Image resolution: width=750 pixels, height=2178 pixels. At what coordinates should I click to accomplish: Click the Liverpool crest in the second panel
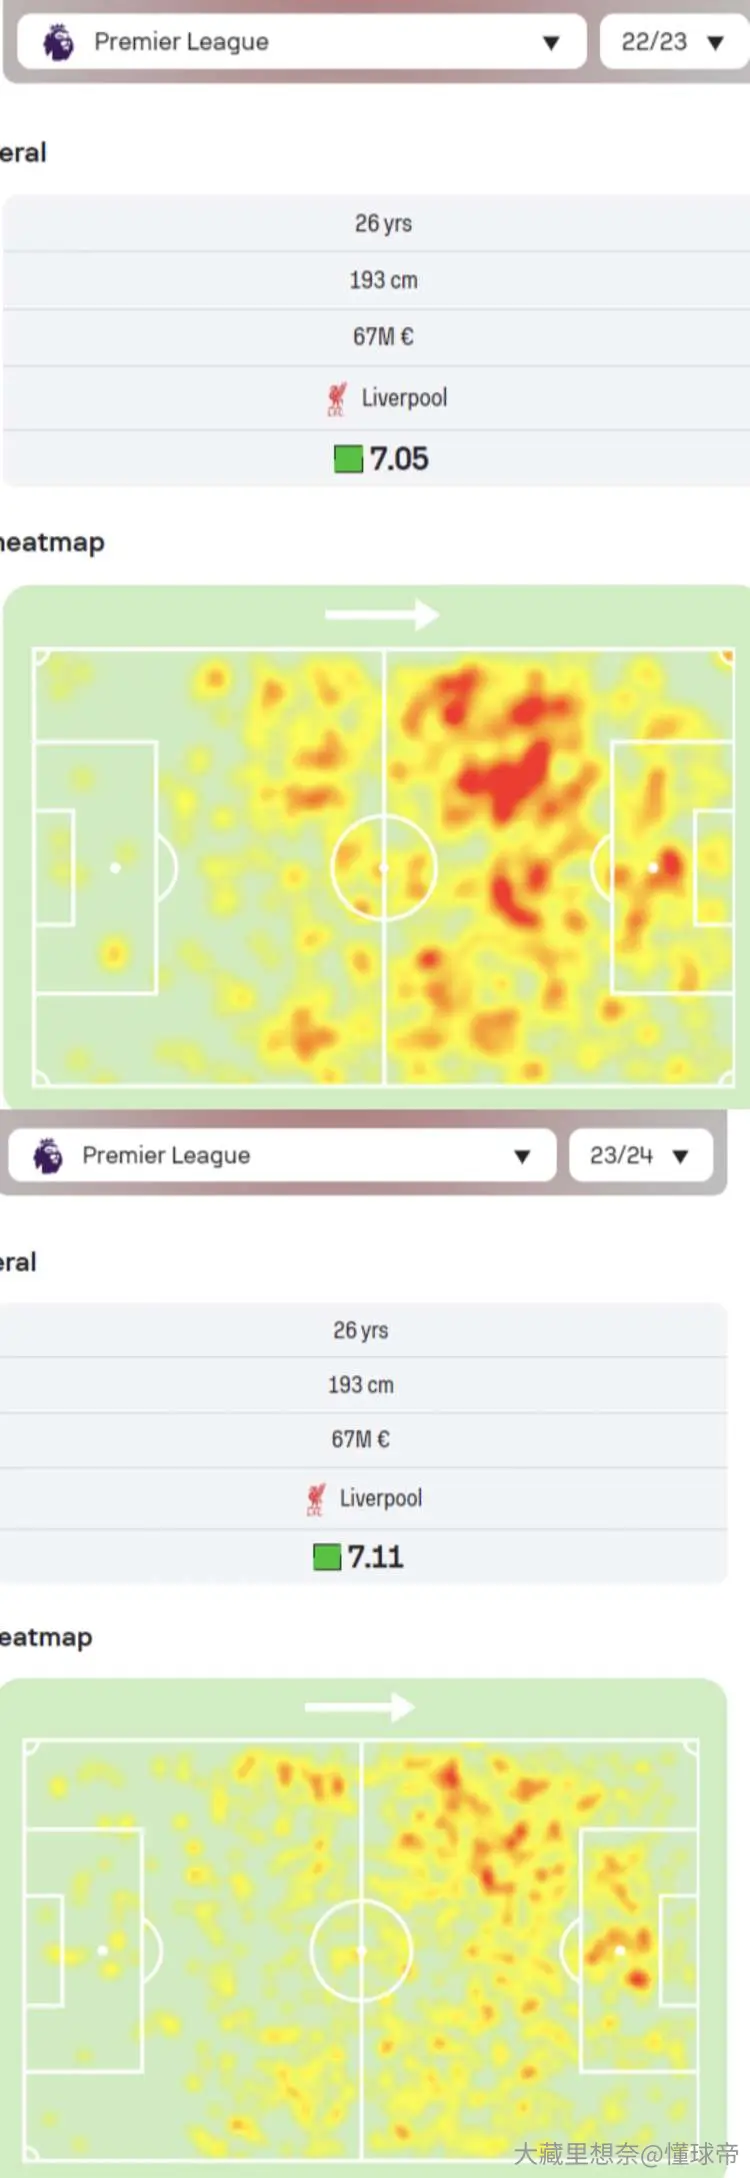[316, 1498]
